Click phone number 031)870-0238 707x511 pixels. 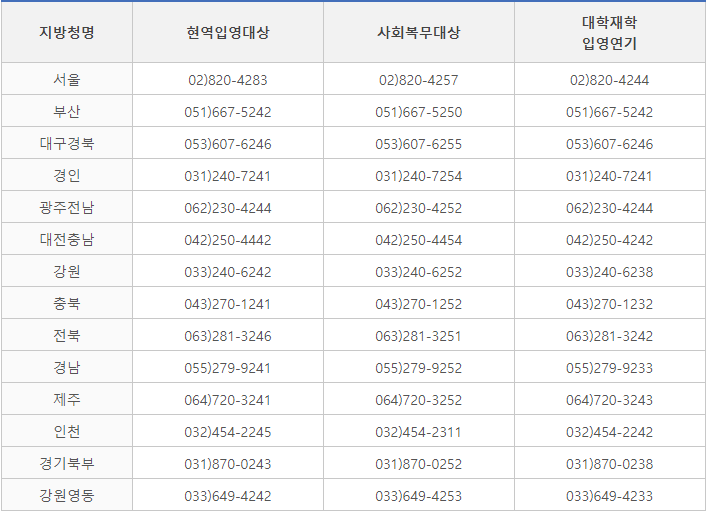pos(610,465)
